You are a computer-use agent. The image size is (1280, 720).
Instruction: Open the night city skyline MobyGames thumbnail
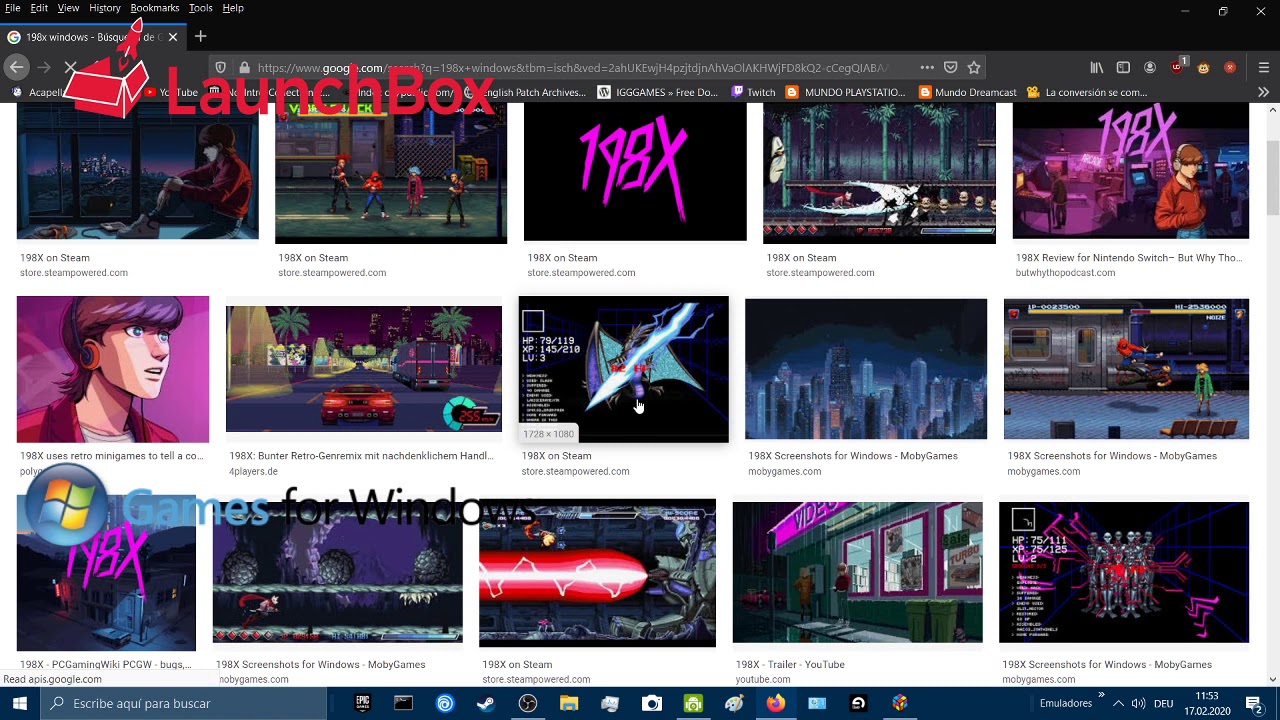tap(866, 369)
